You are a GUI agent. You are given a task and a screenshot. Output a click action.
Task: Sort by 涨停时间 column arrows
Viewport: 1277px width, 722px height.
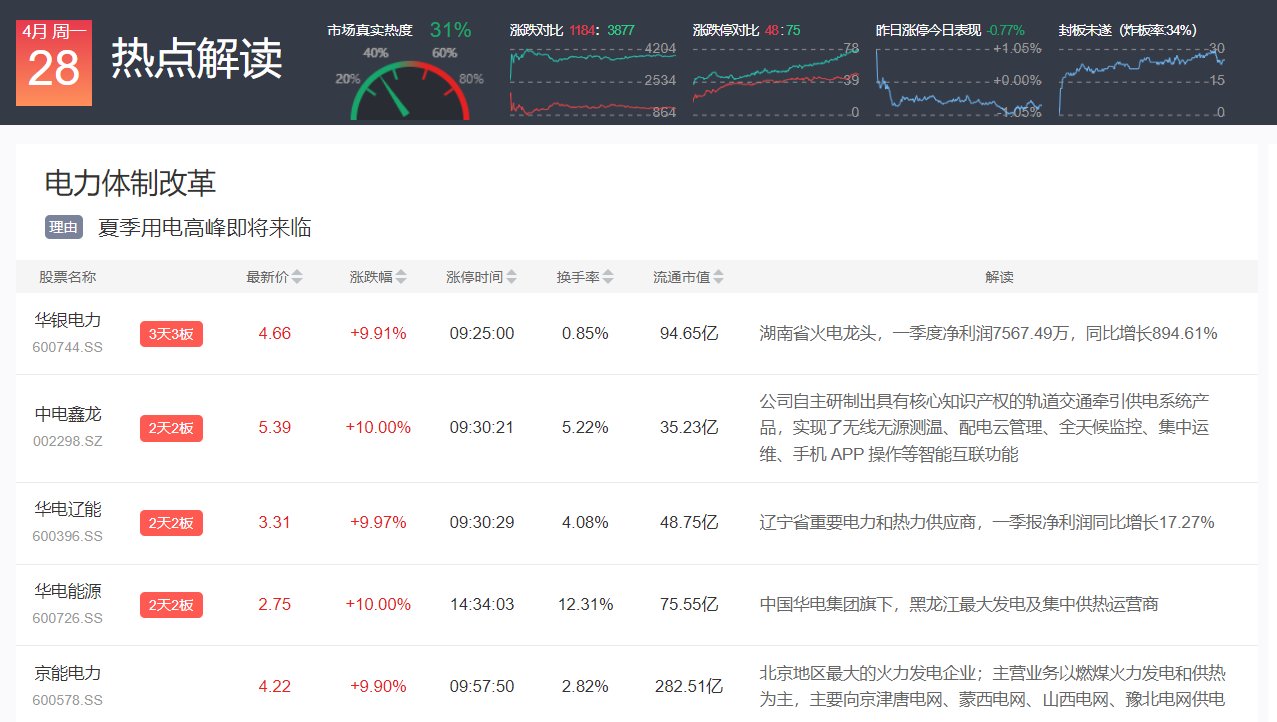pyautogui.click(x=512, y=277)
